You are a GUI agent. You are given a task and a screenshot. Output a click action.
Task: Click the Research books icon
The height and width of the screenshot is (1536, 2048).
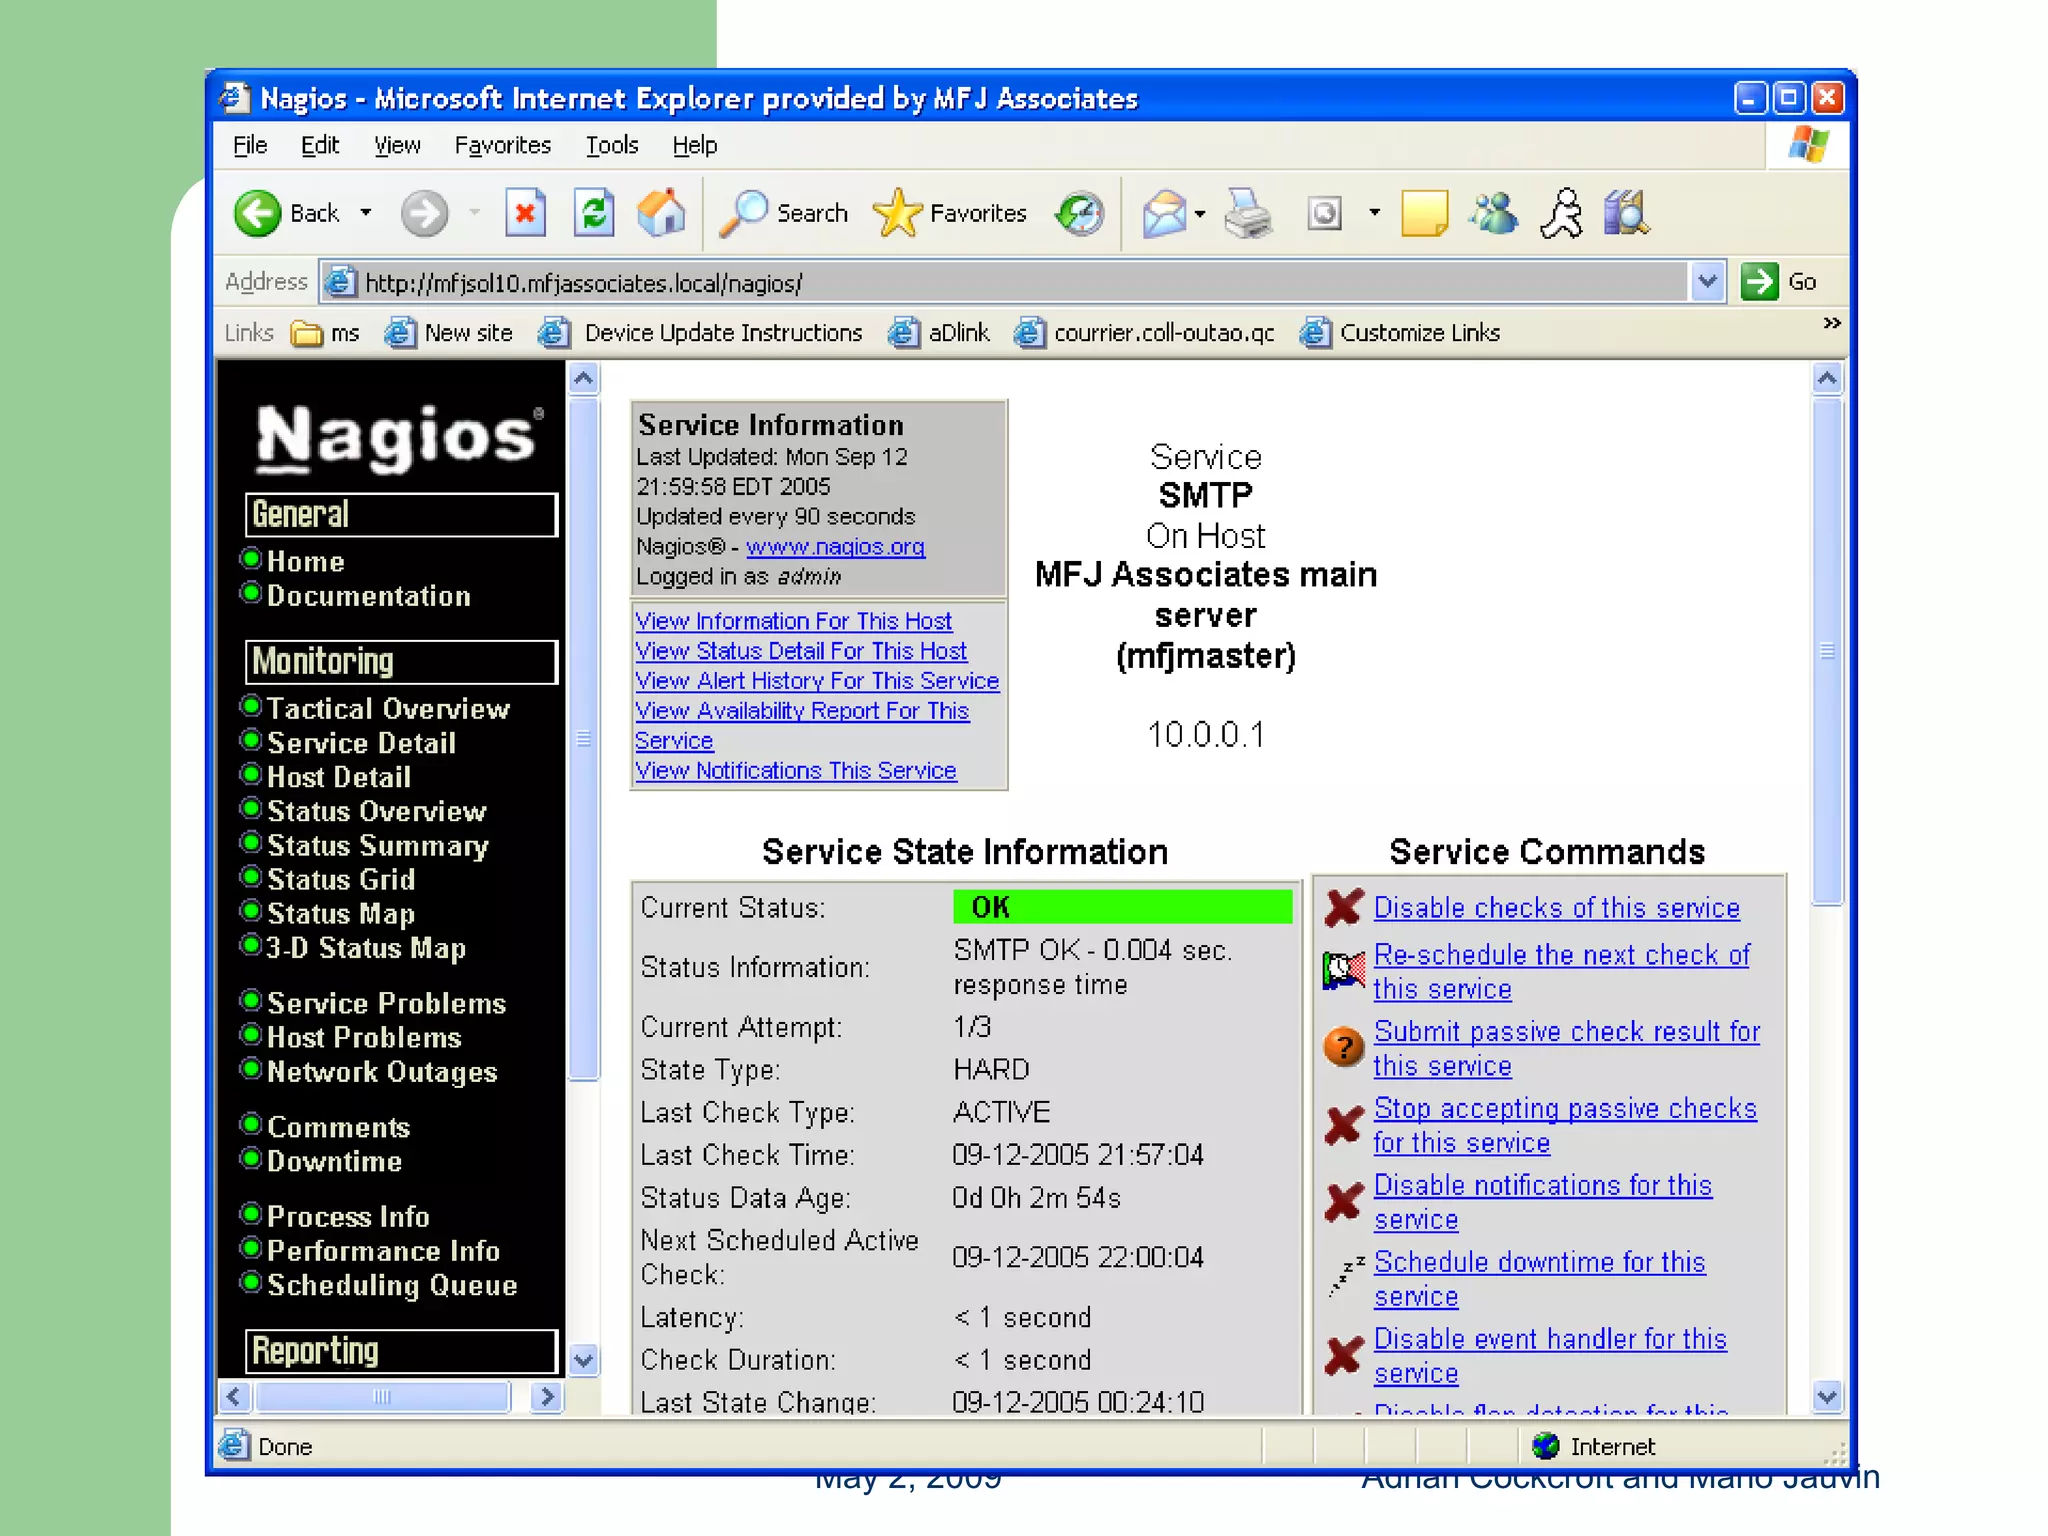pyautogui.click(x=1627, y=213)
